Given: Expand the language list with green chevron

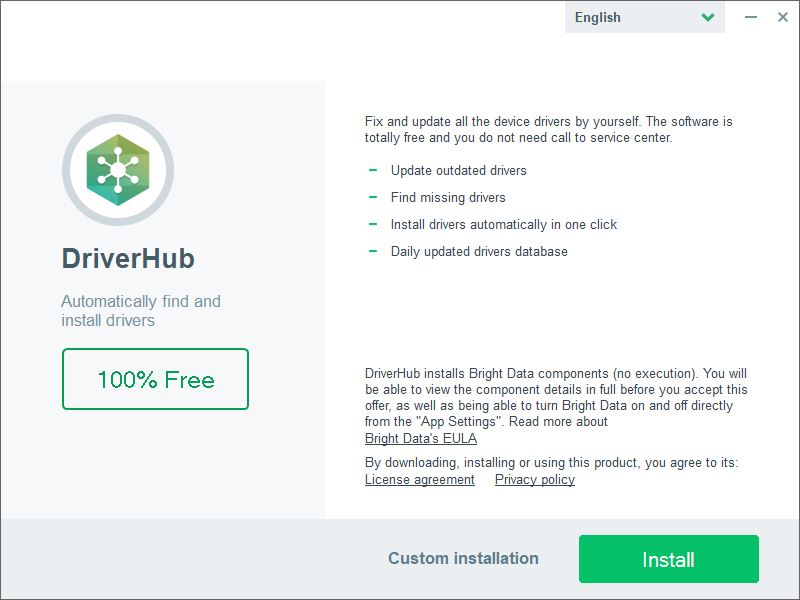Looking at the screenshot, I should pyautogui.click(x=708, y=17).
